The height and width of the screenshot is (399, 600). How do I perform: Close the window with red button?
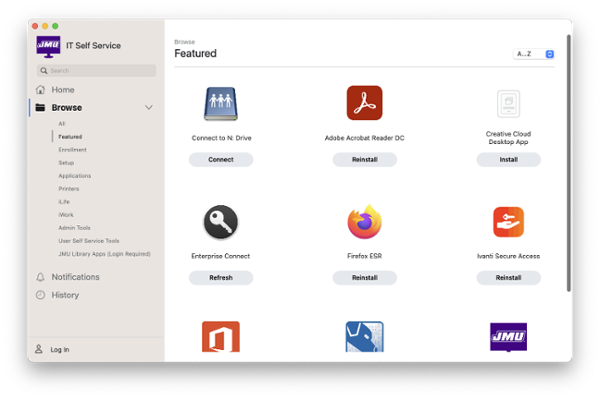coord(35,26)
